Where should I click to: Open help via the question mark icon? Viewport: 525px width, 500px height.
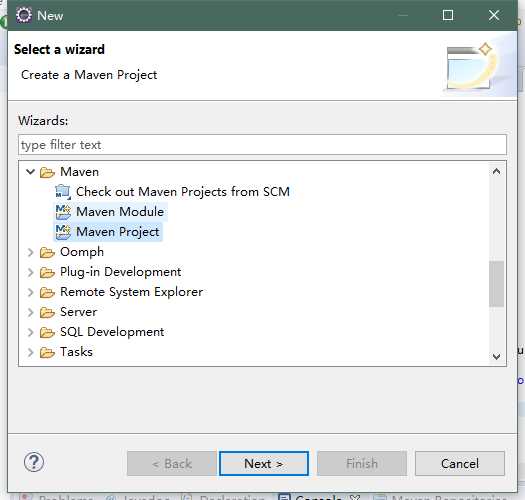coord(34,462)
